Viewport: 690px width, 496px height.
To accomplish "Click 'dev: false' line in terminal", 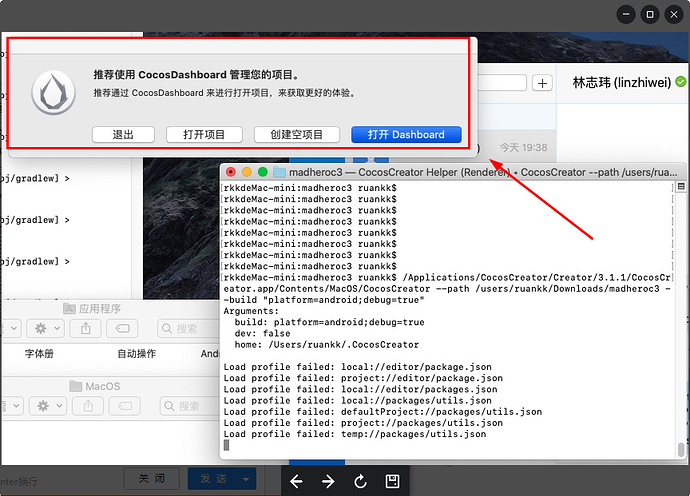I will click(x=262, y=334).
